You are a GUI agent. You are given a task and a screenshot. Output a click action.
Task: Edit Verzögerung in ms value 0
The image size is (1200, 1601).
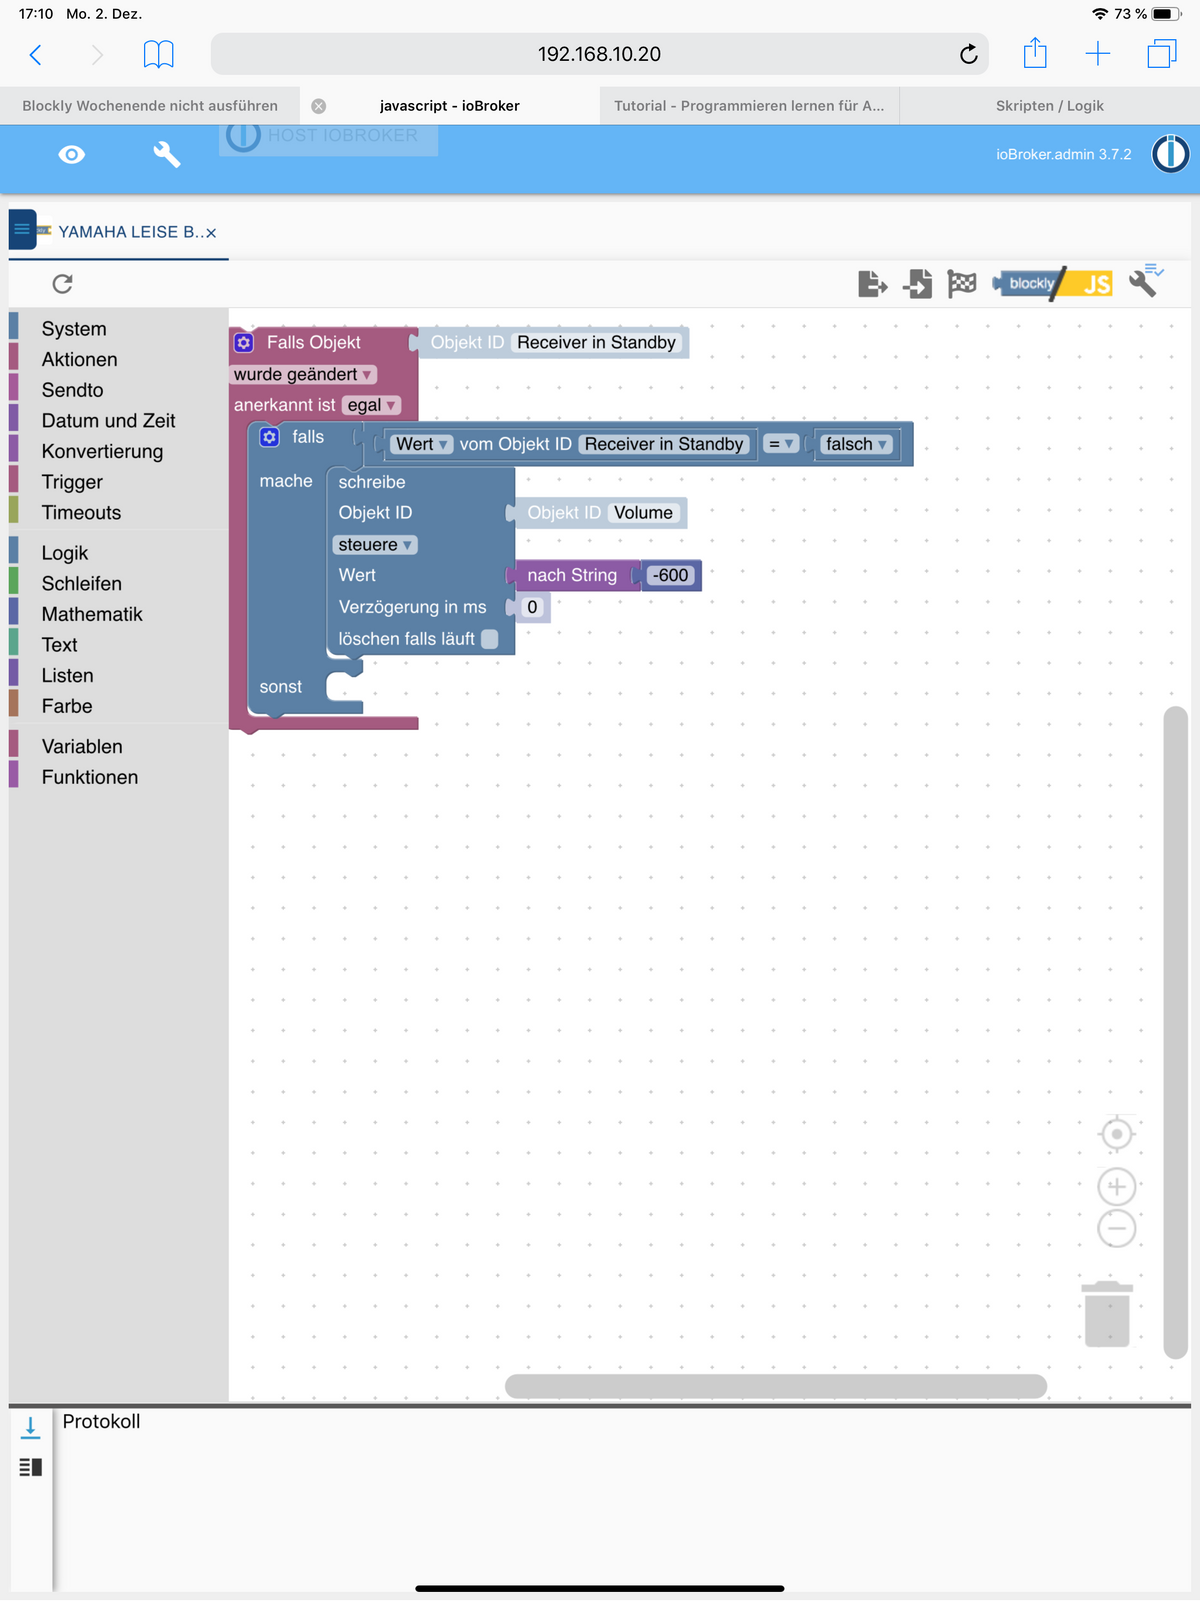click(x=532, y=607)
